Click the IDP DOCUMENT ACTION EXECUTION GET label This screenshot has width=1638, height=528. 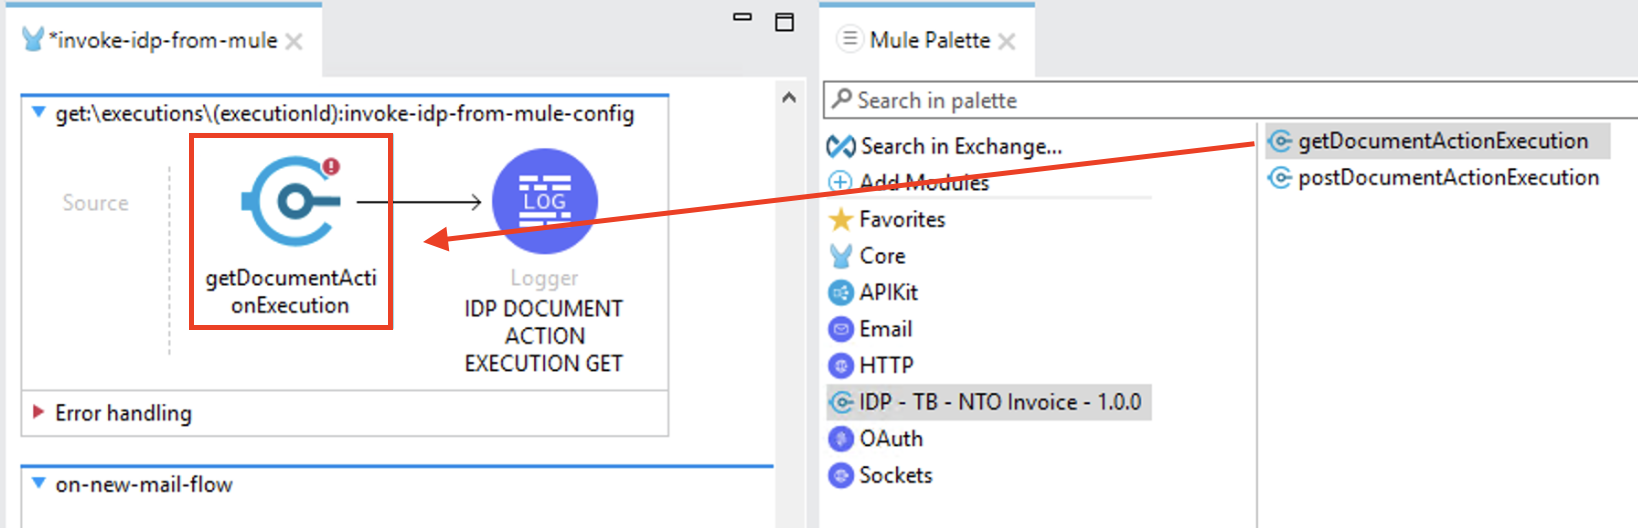(544, 336)
